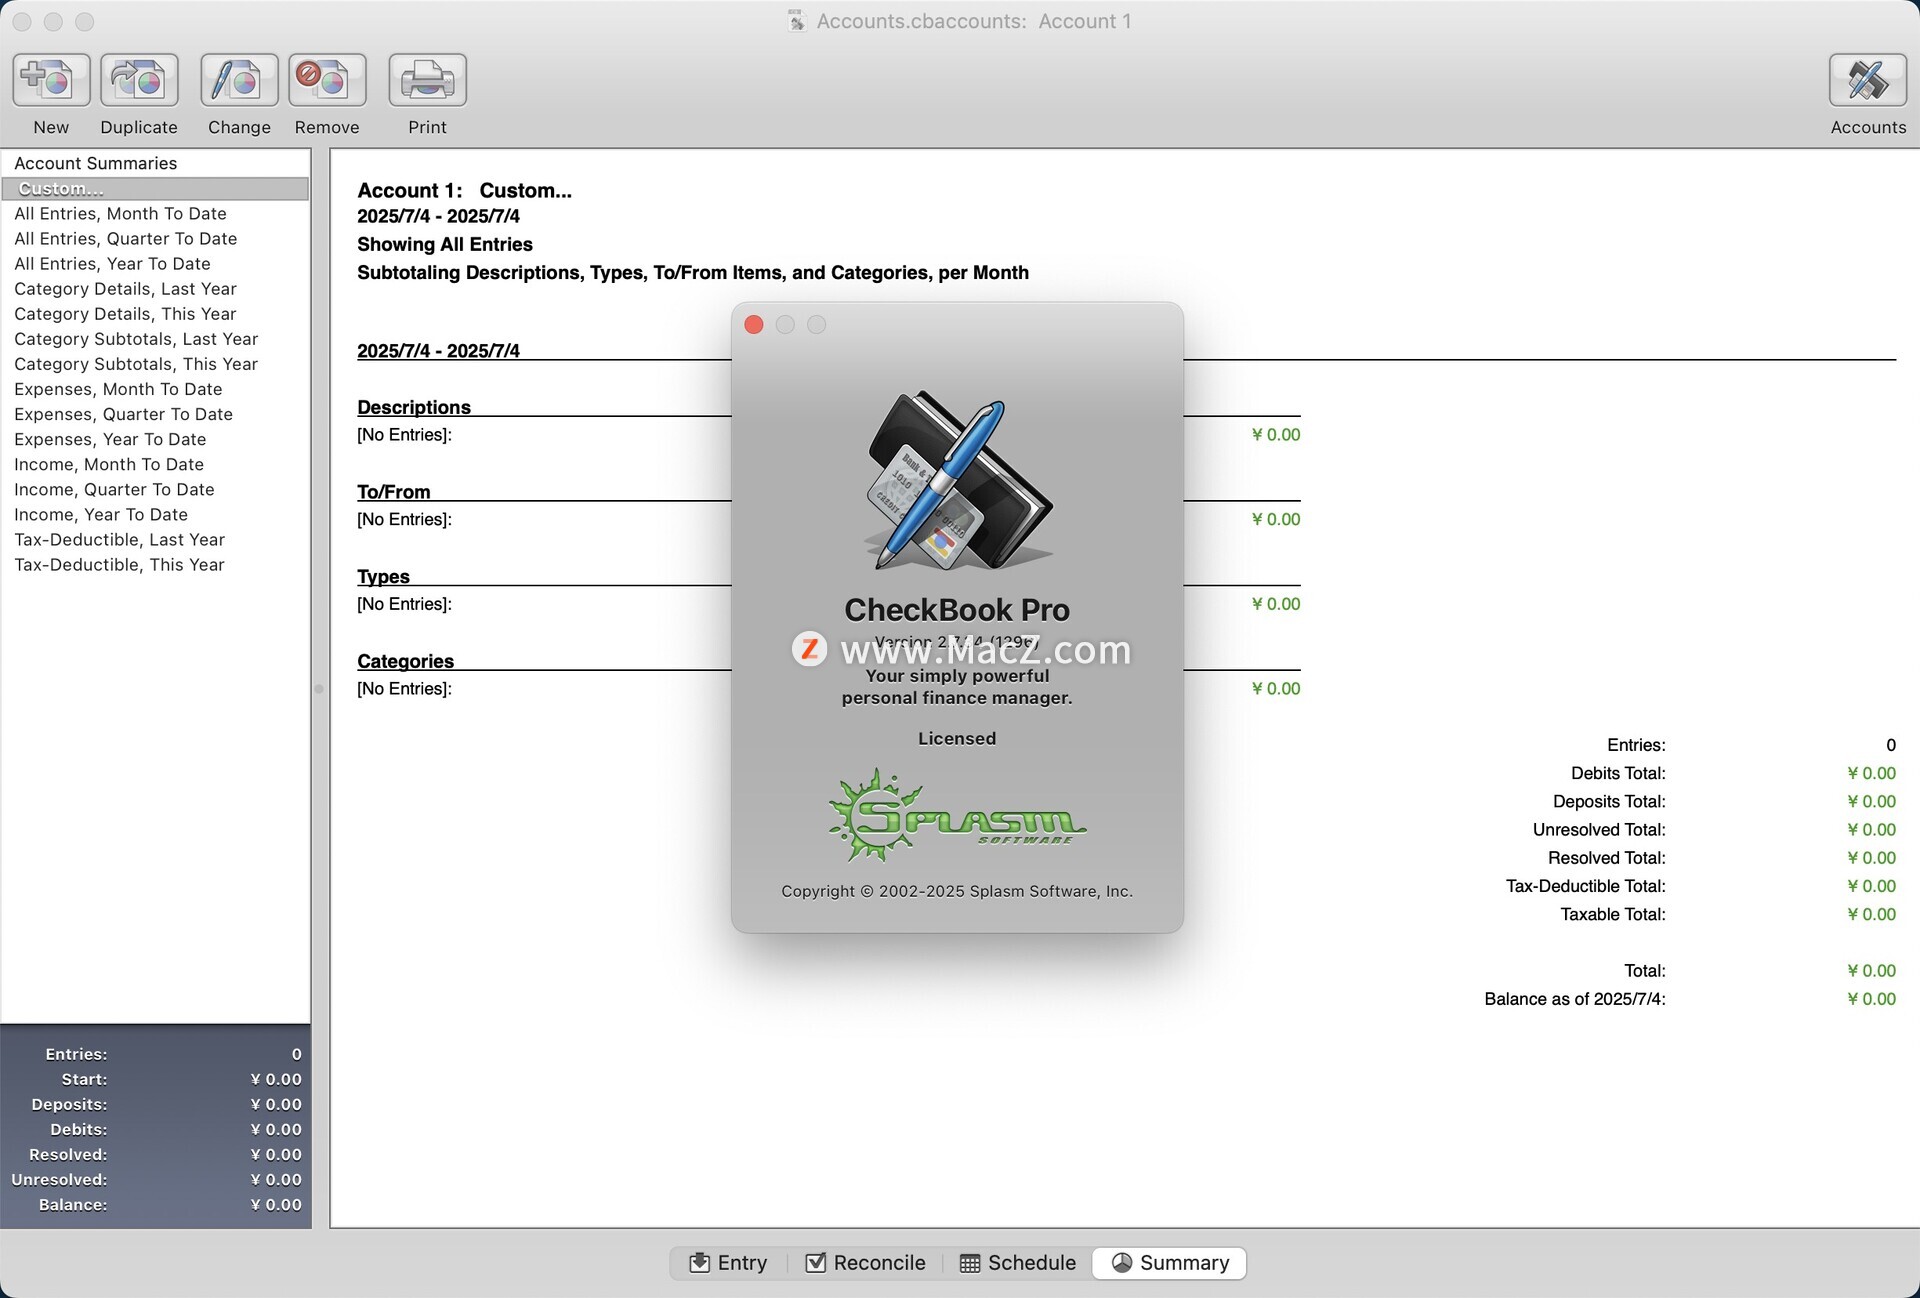The image size is (1920, 1298).
Task: Click the CheckBook Pro app icon in About window
Action: coord(957,480)
